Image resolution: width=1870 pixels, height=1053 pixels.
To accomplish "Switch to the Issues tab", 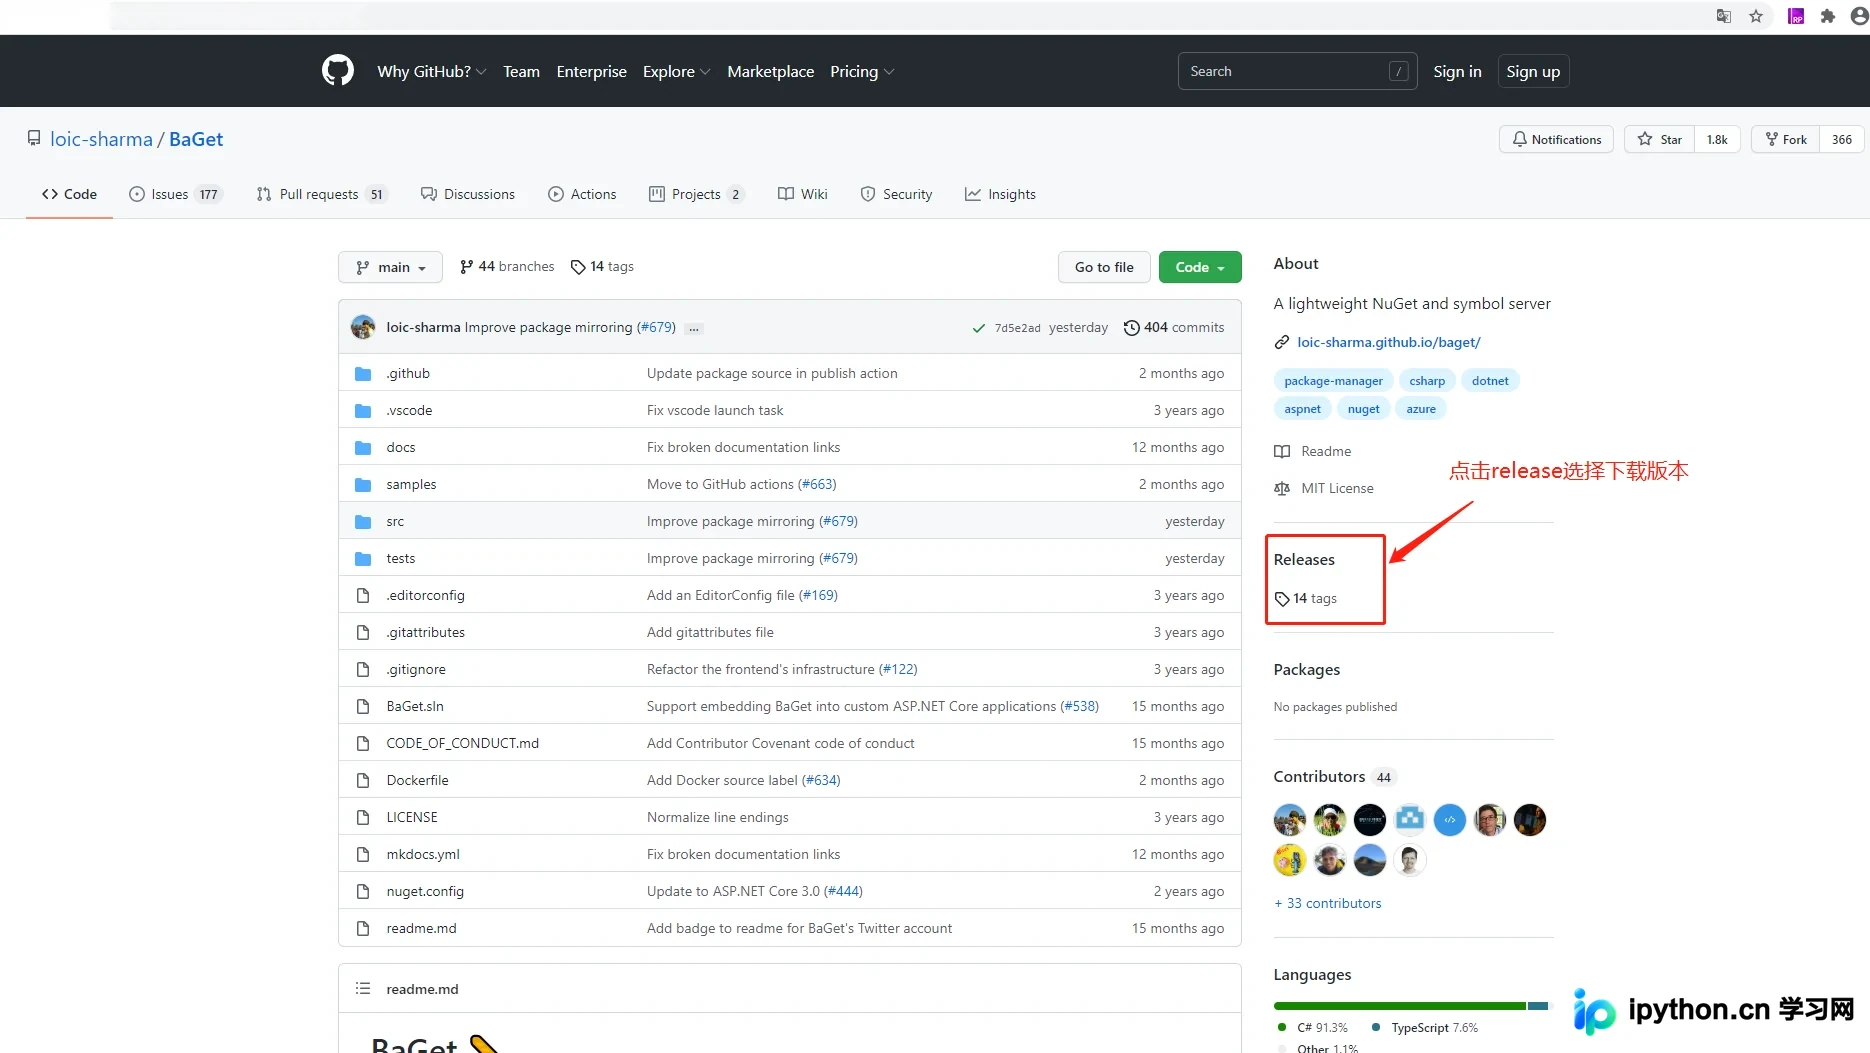I will [175, 194].
